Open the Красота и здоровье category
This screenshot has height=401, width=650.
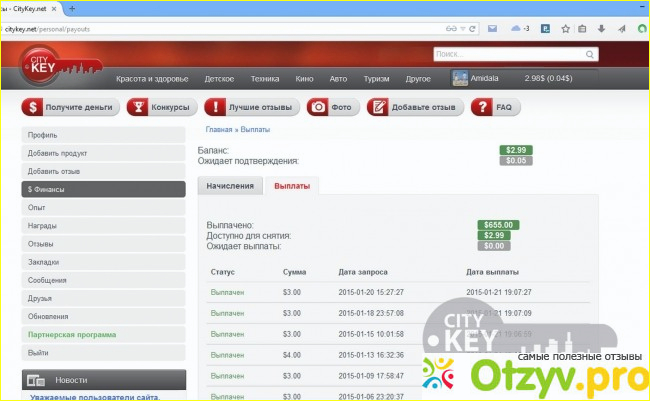click(x=153, y=78)
